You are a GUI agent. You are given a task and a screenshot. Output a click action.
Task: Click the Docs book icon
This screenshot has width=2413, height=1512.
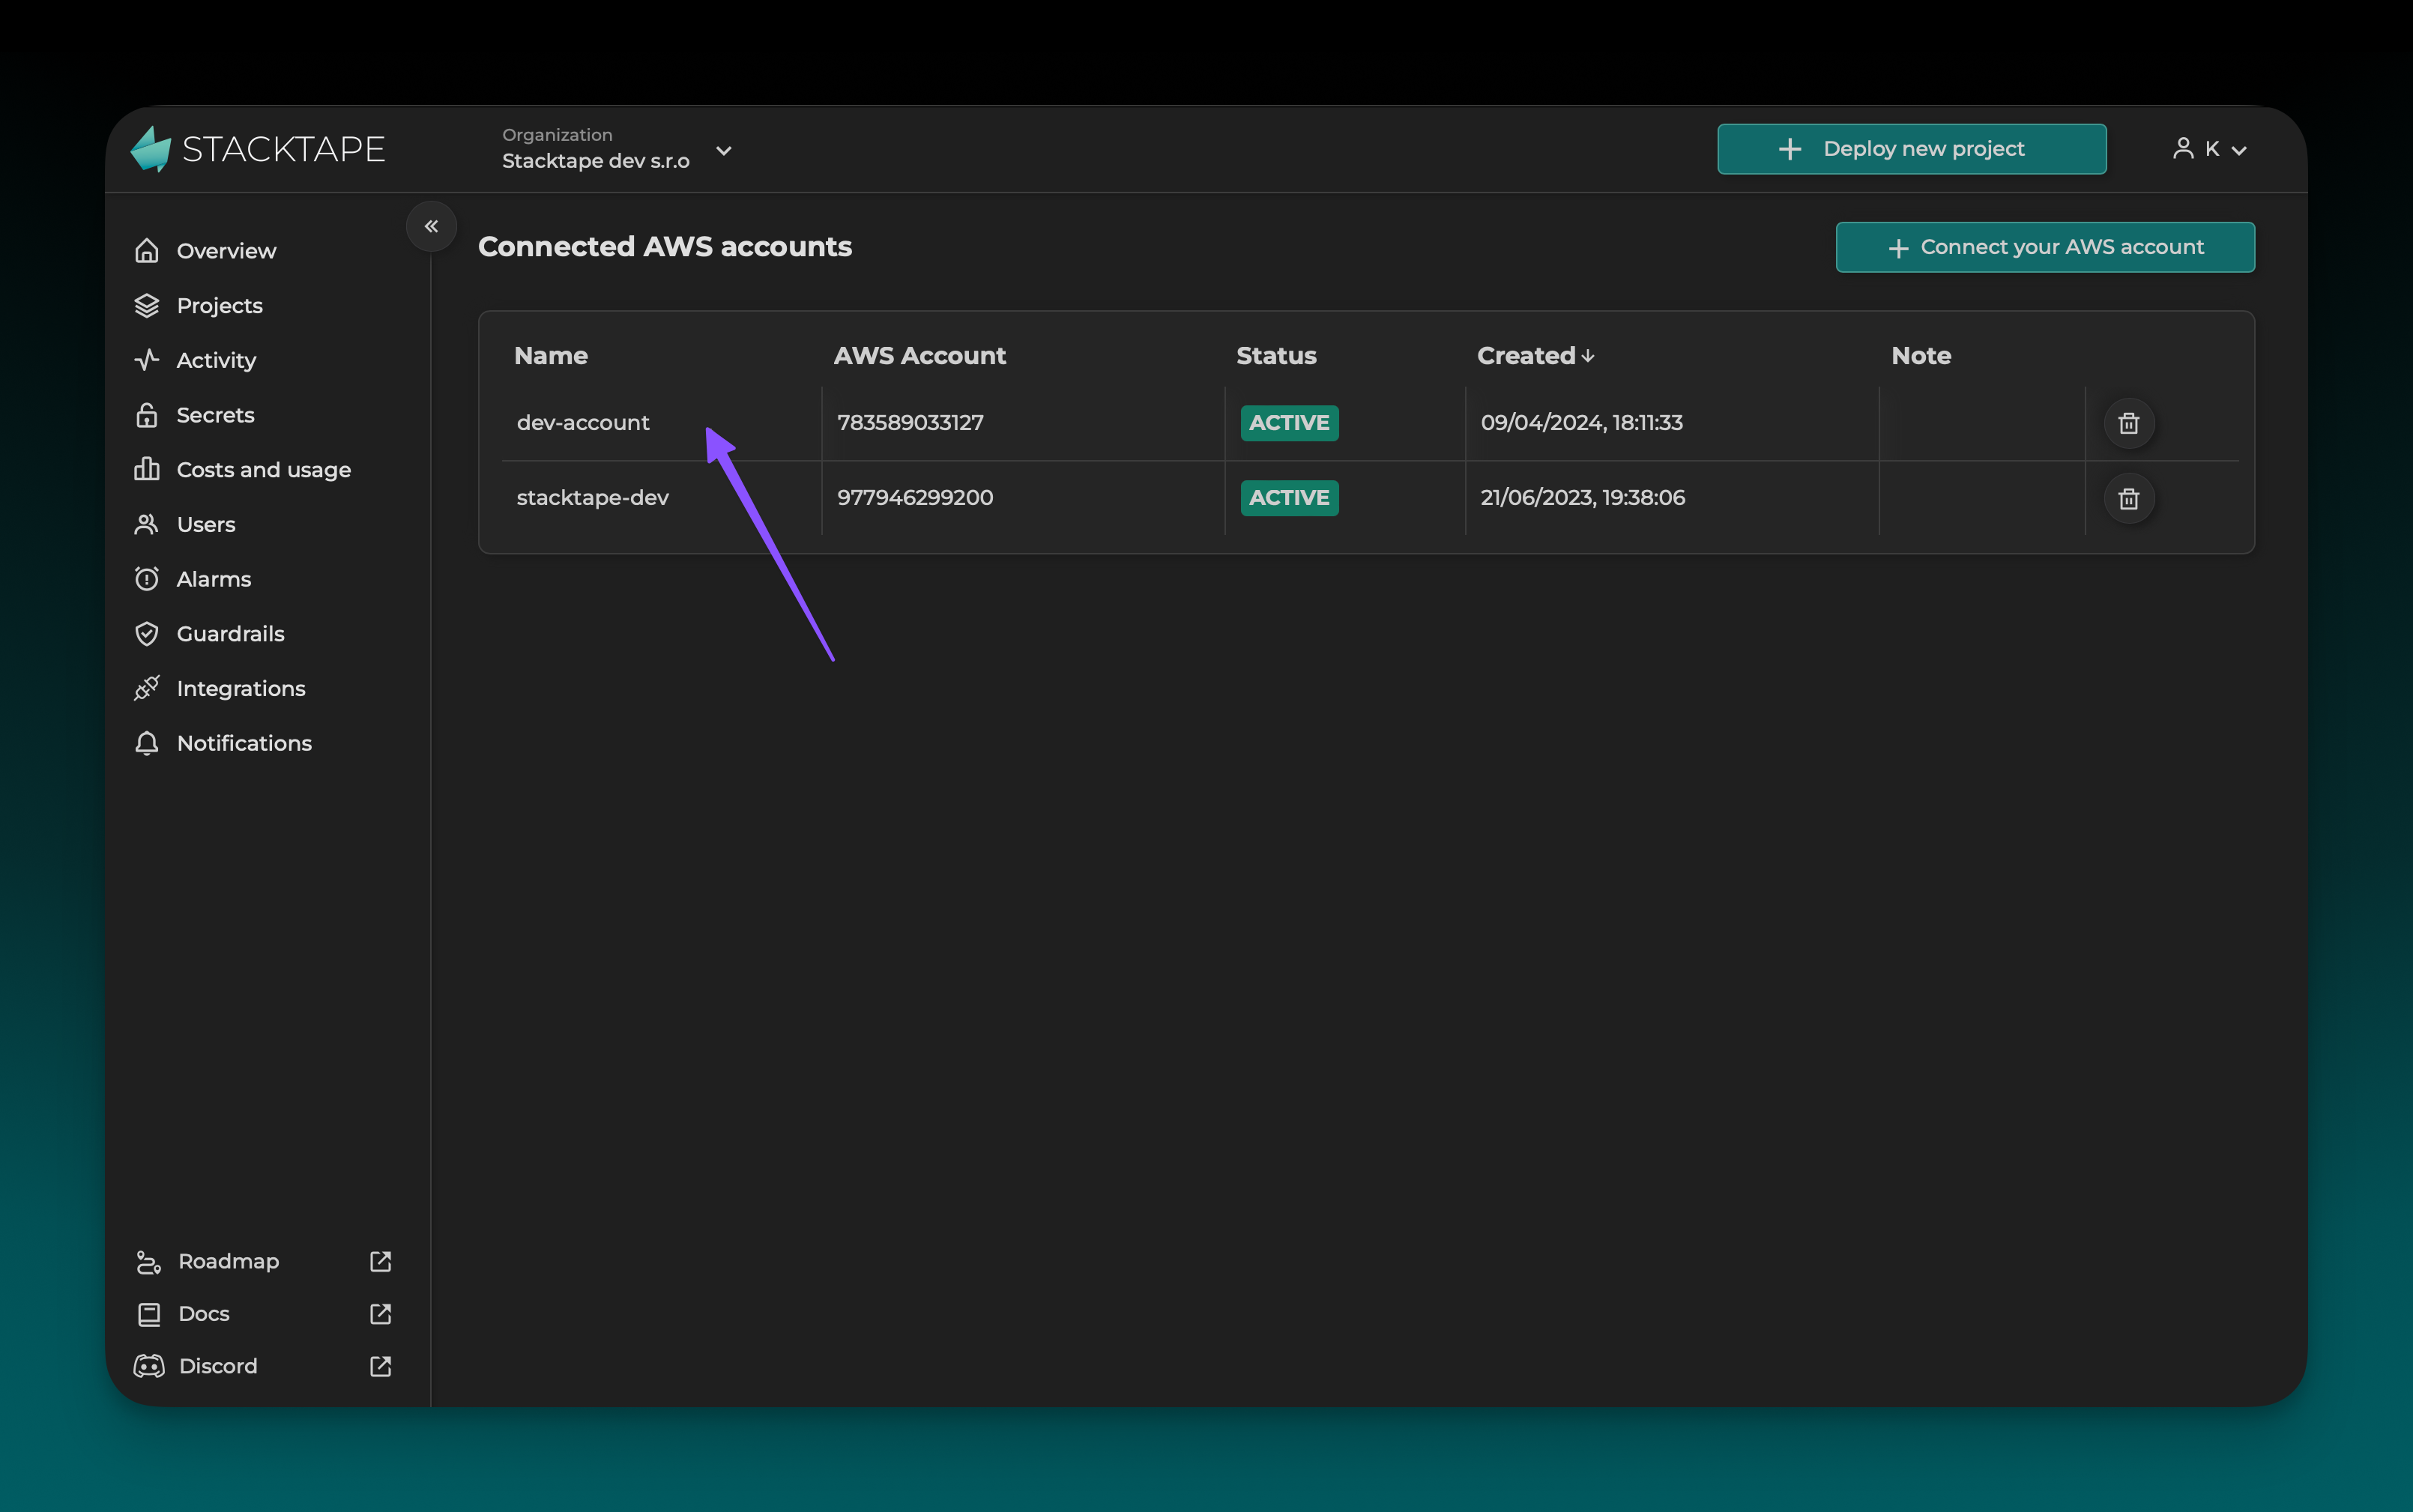click(x=148, y=1314)
